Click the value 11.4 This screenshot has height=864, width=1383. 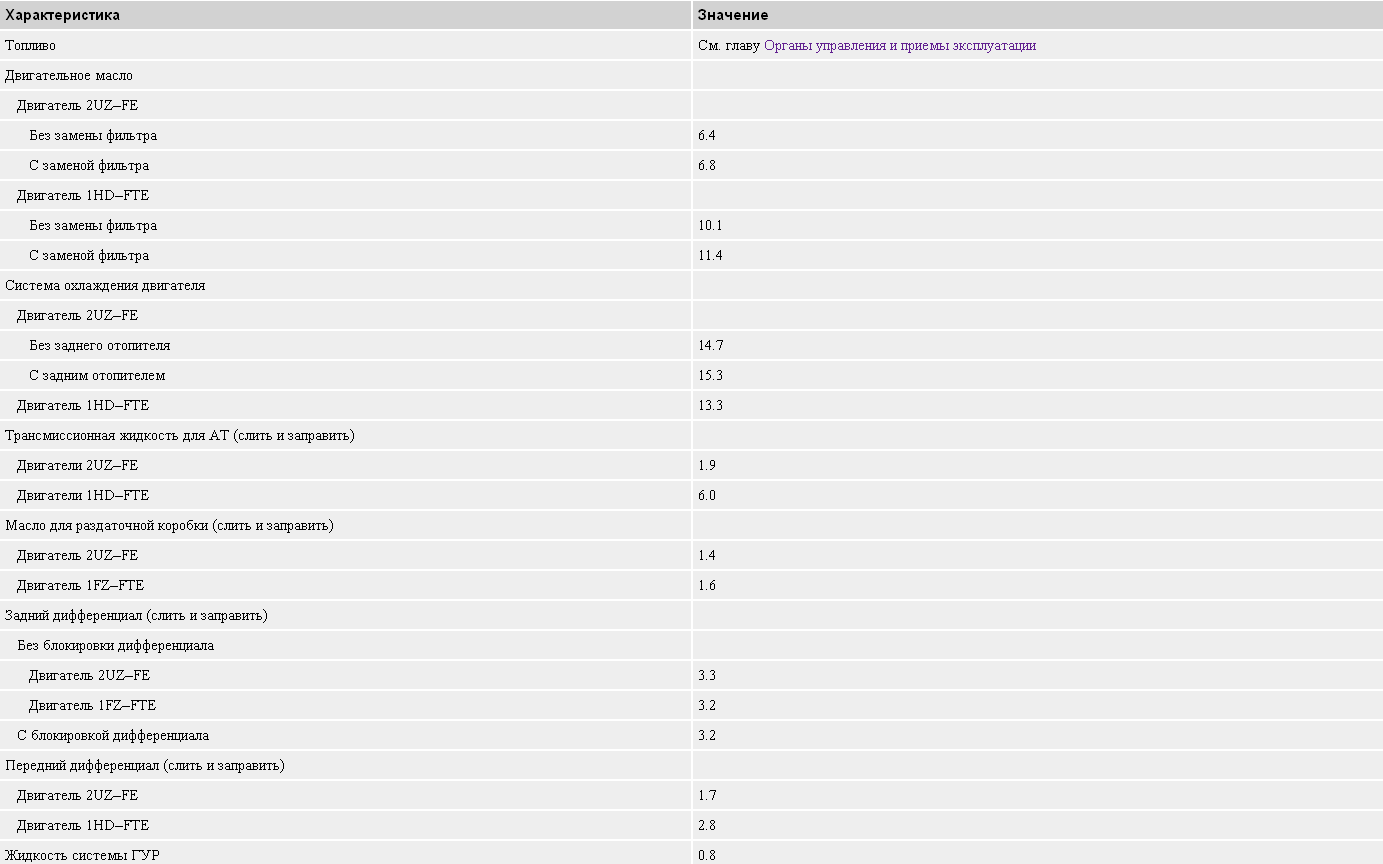710,255
